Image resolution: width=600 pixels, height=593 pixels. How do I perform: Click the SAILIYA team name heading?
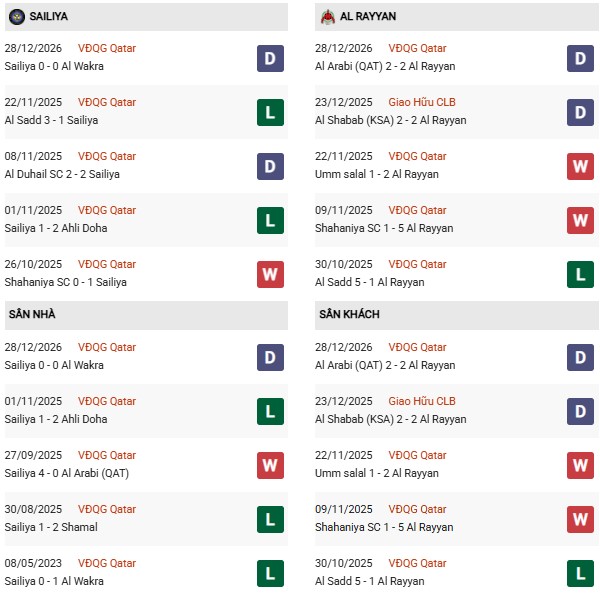(x=50, y=16)
